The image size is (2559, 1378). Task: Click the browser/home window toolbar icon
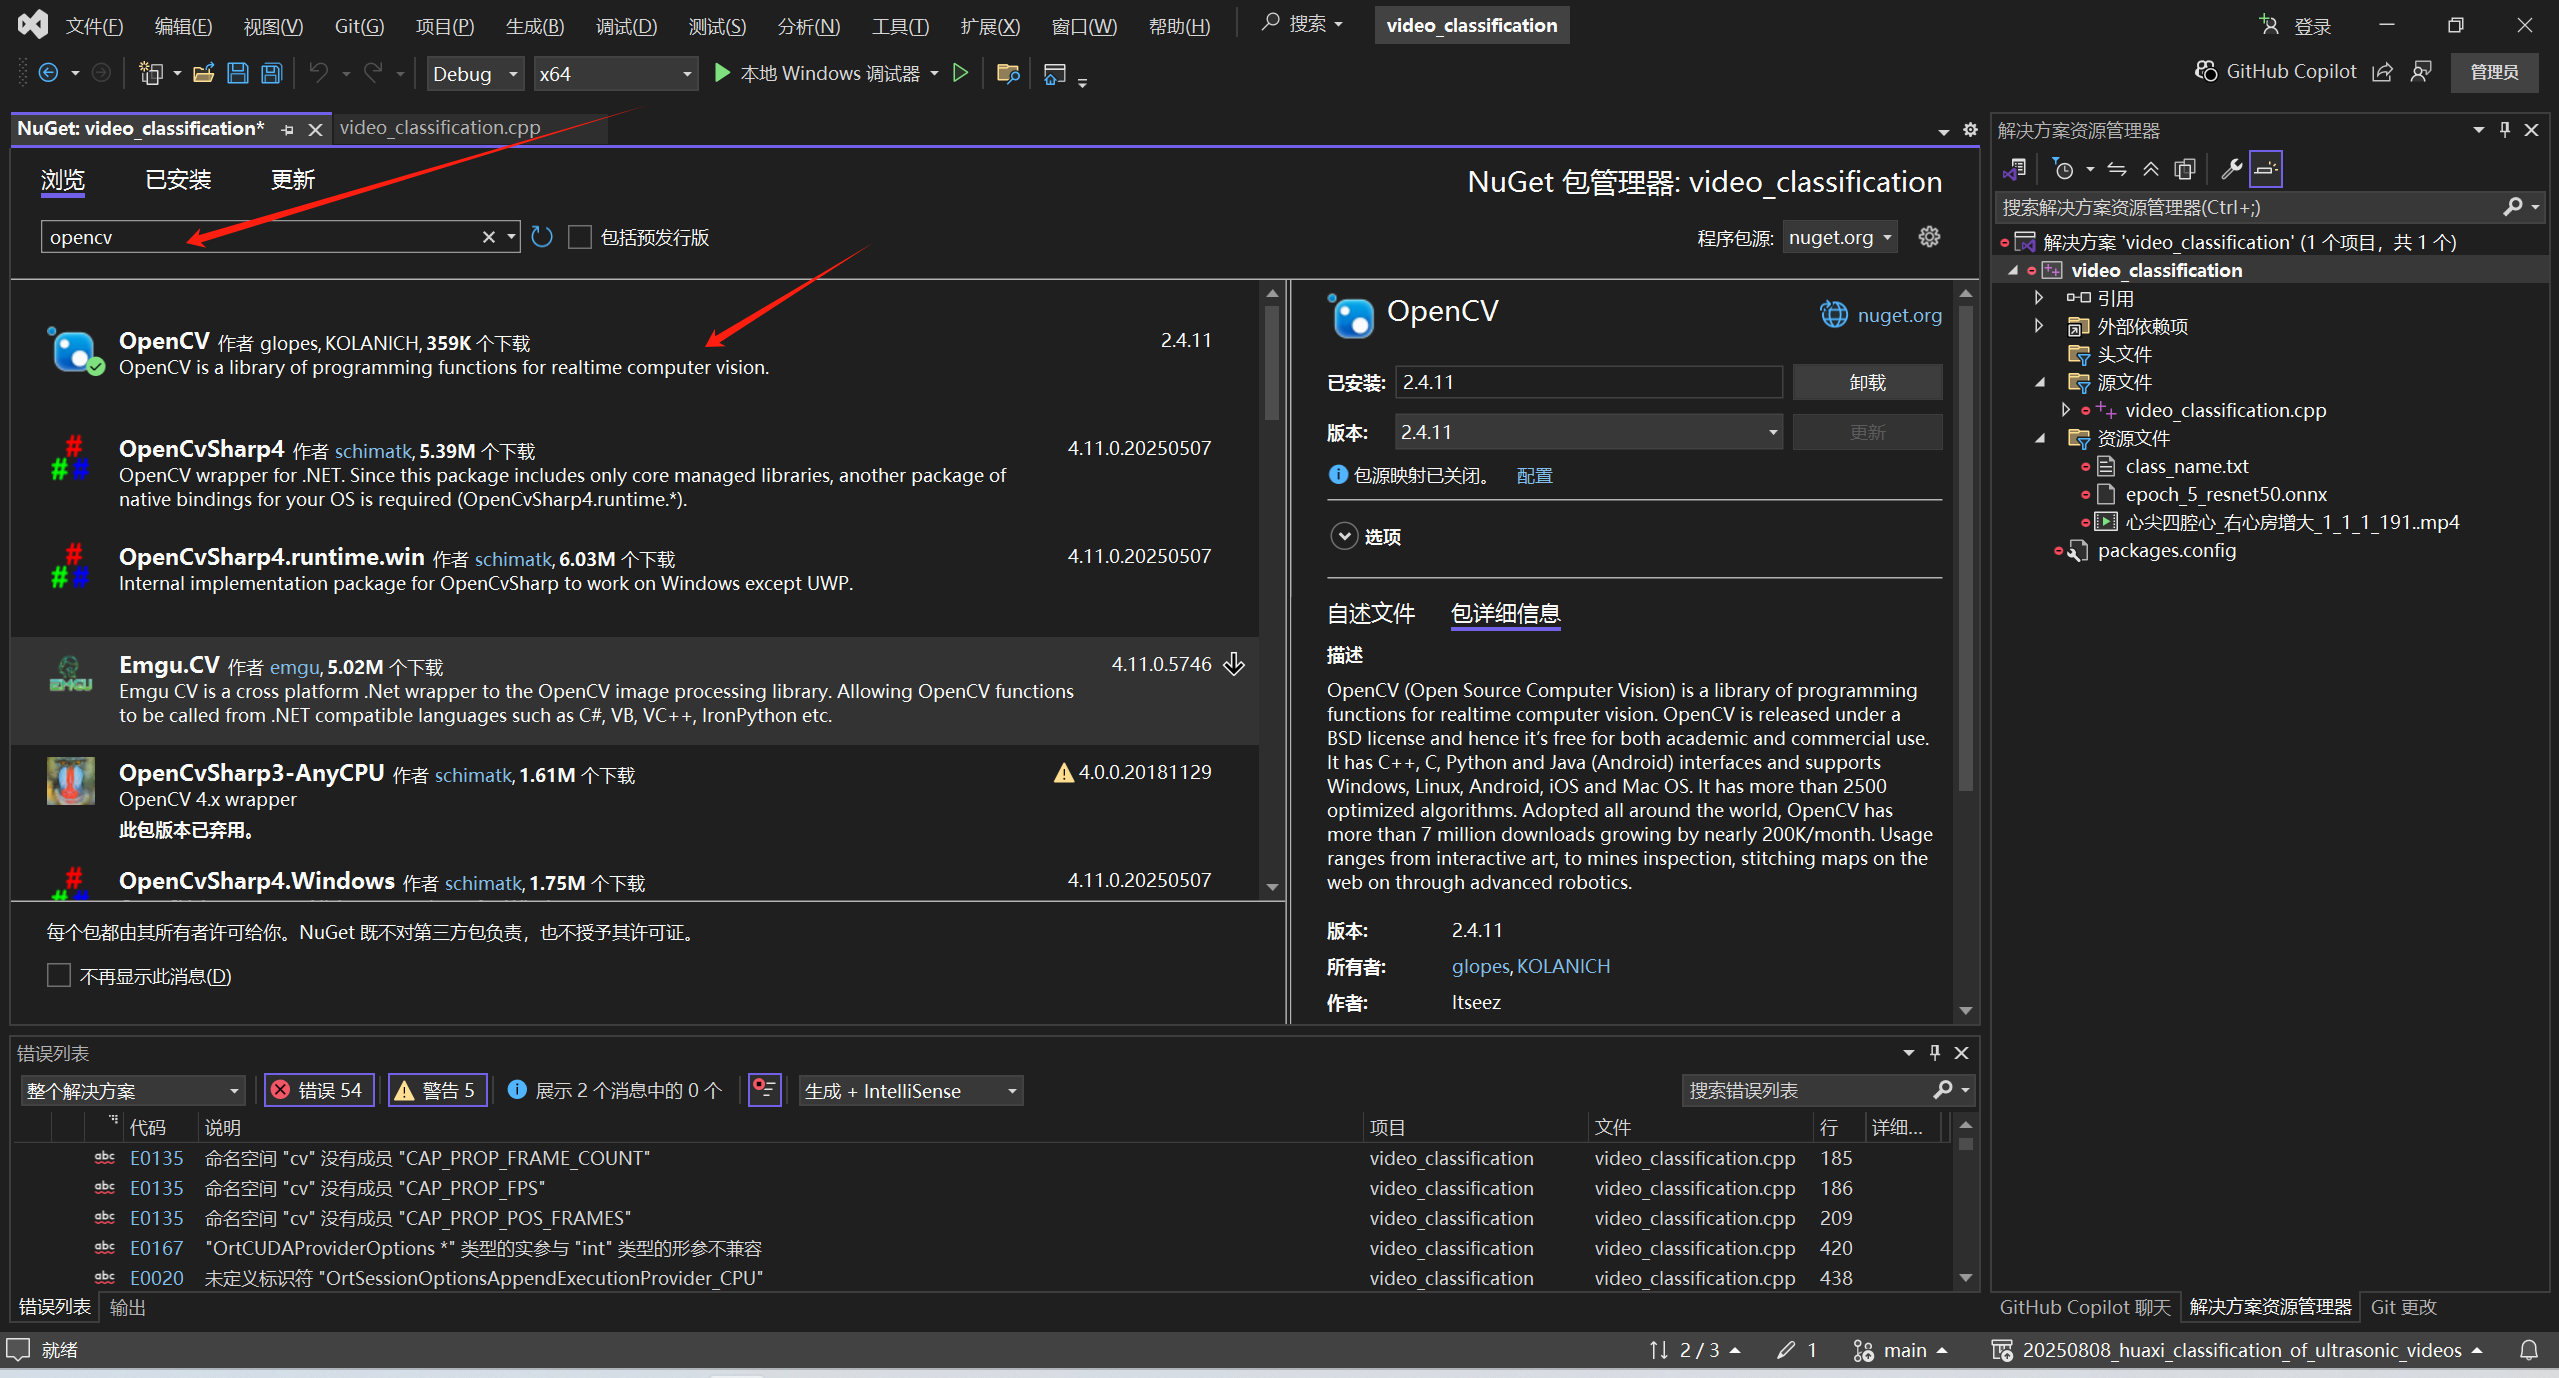1055,73
